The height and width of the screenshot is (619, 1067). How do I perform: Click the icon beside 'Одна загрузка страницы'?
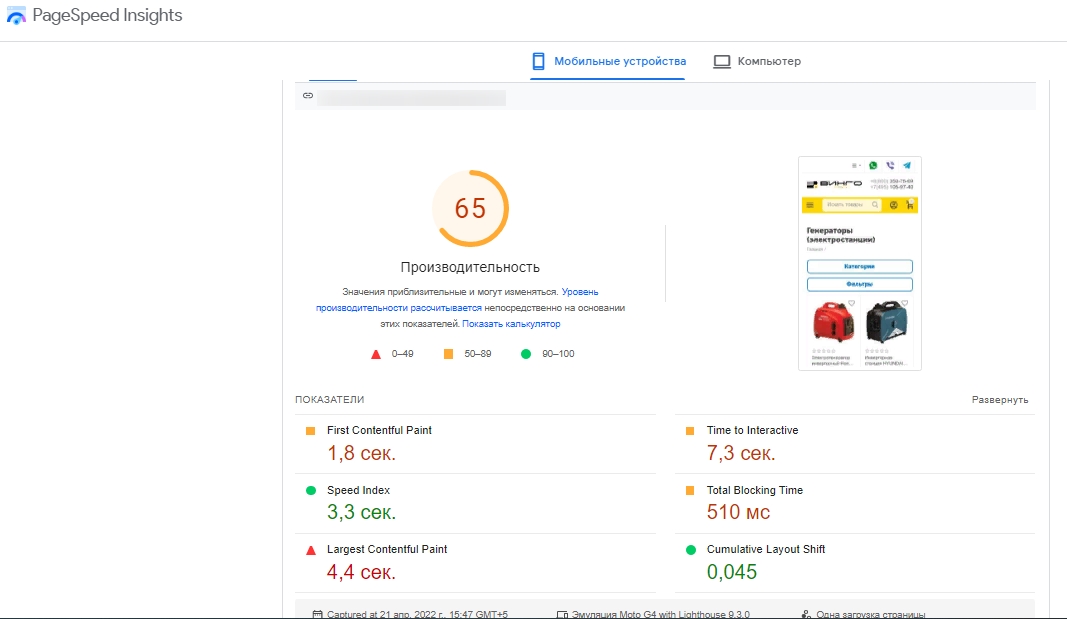(x=806, y=614)
